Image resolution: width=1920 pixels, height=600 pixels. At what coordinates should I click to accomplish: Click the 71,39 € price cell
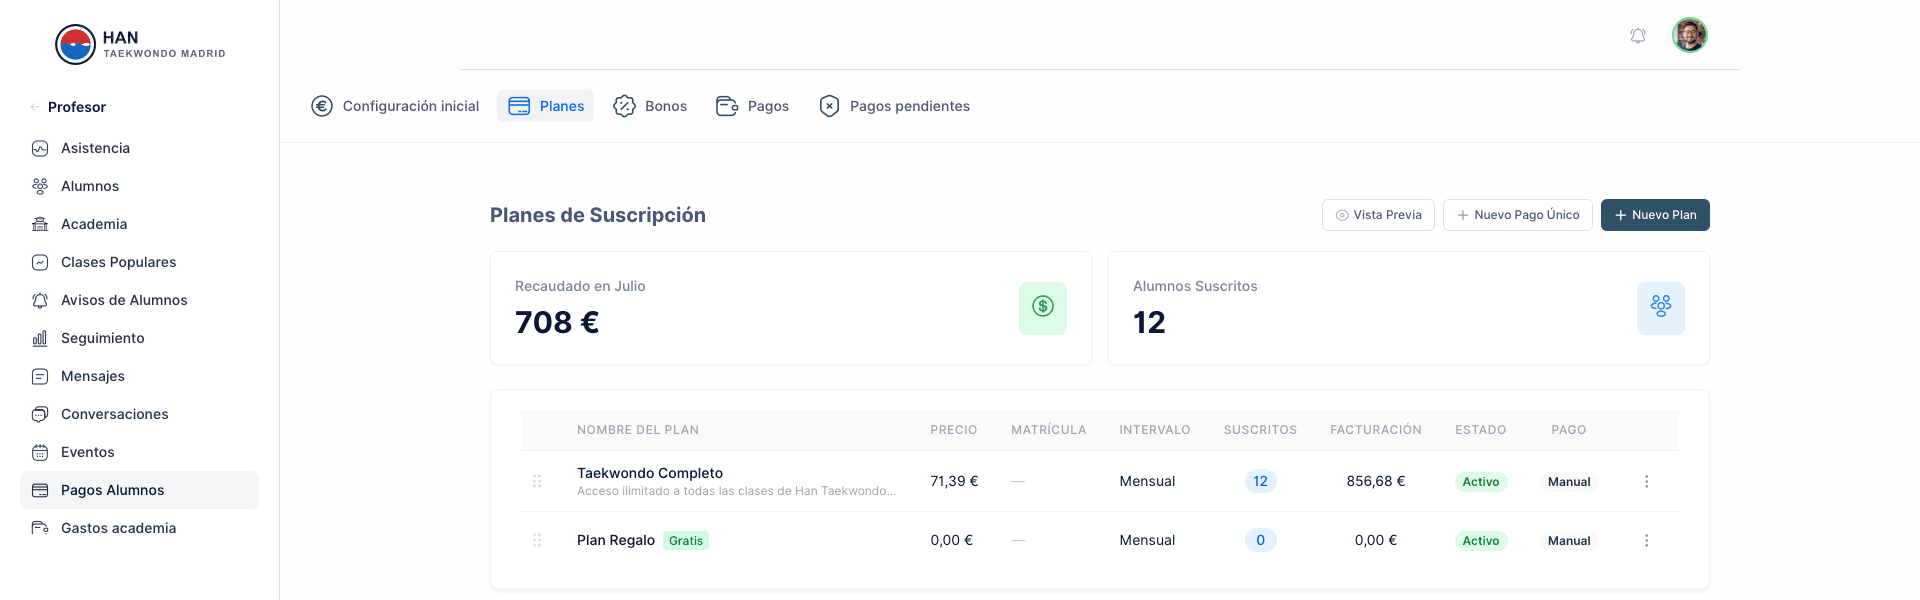pos(954,481)
